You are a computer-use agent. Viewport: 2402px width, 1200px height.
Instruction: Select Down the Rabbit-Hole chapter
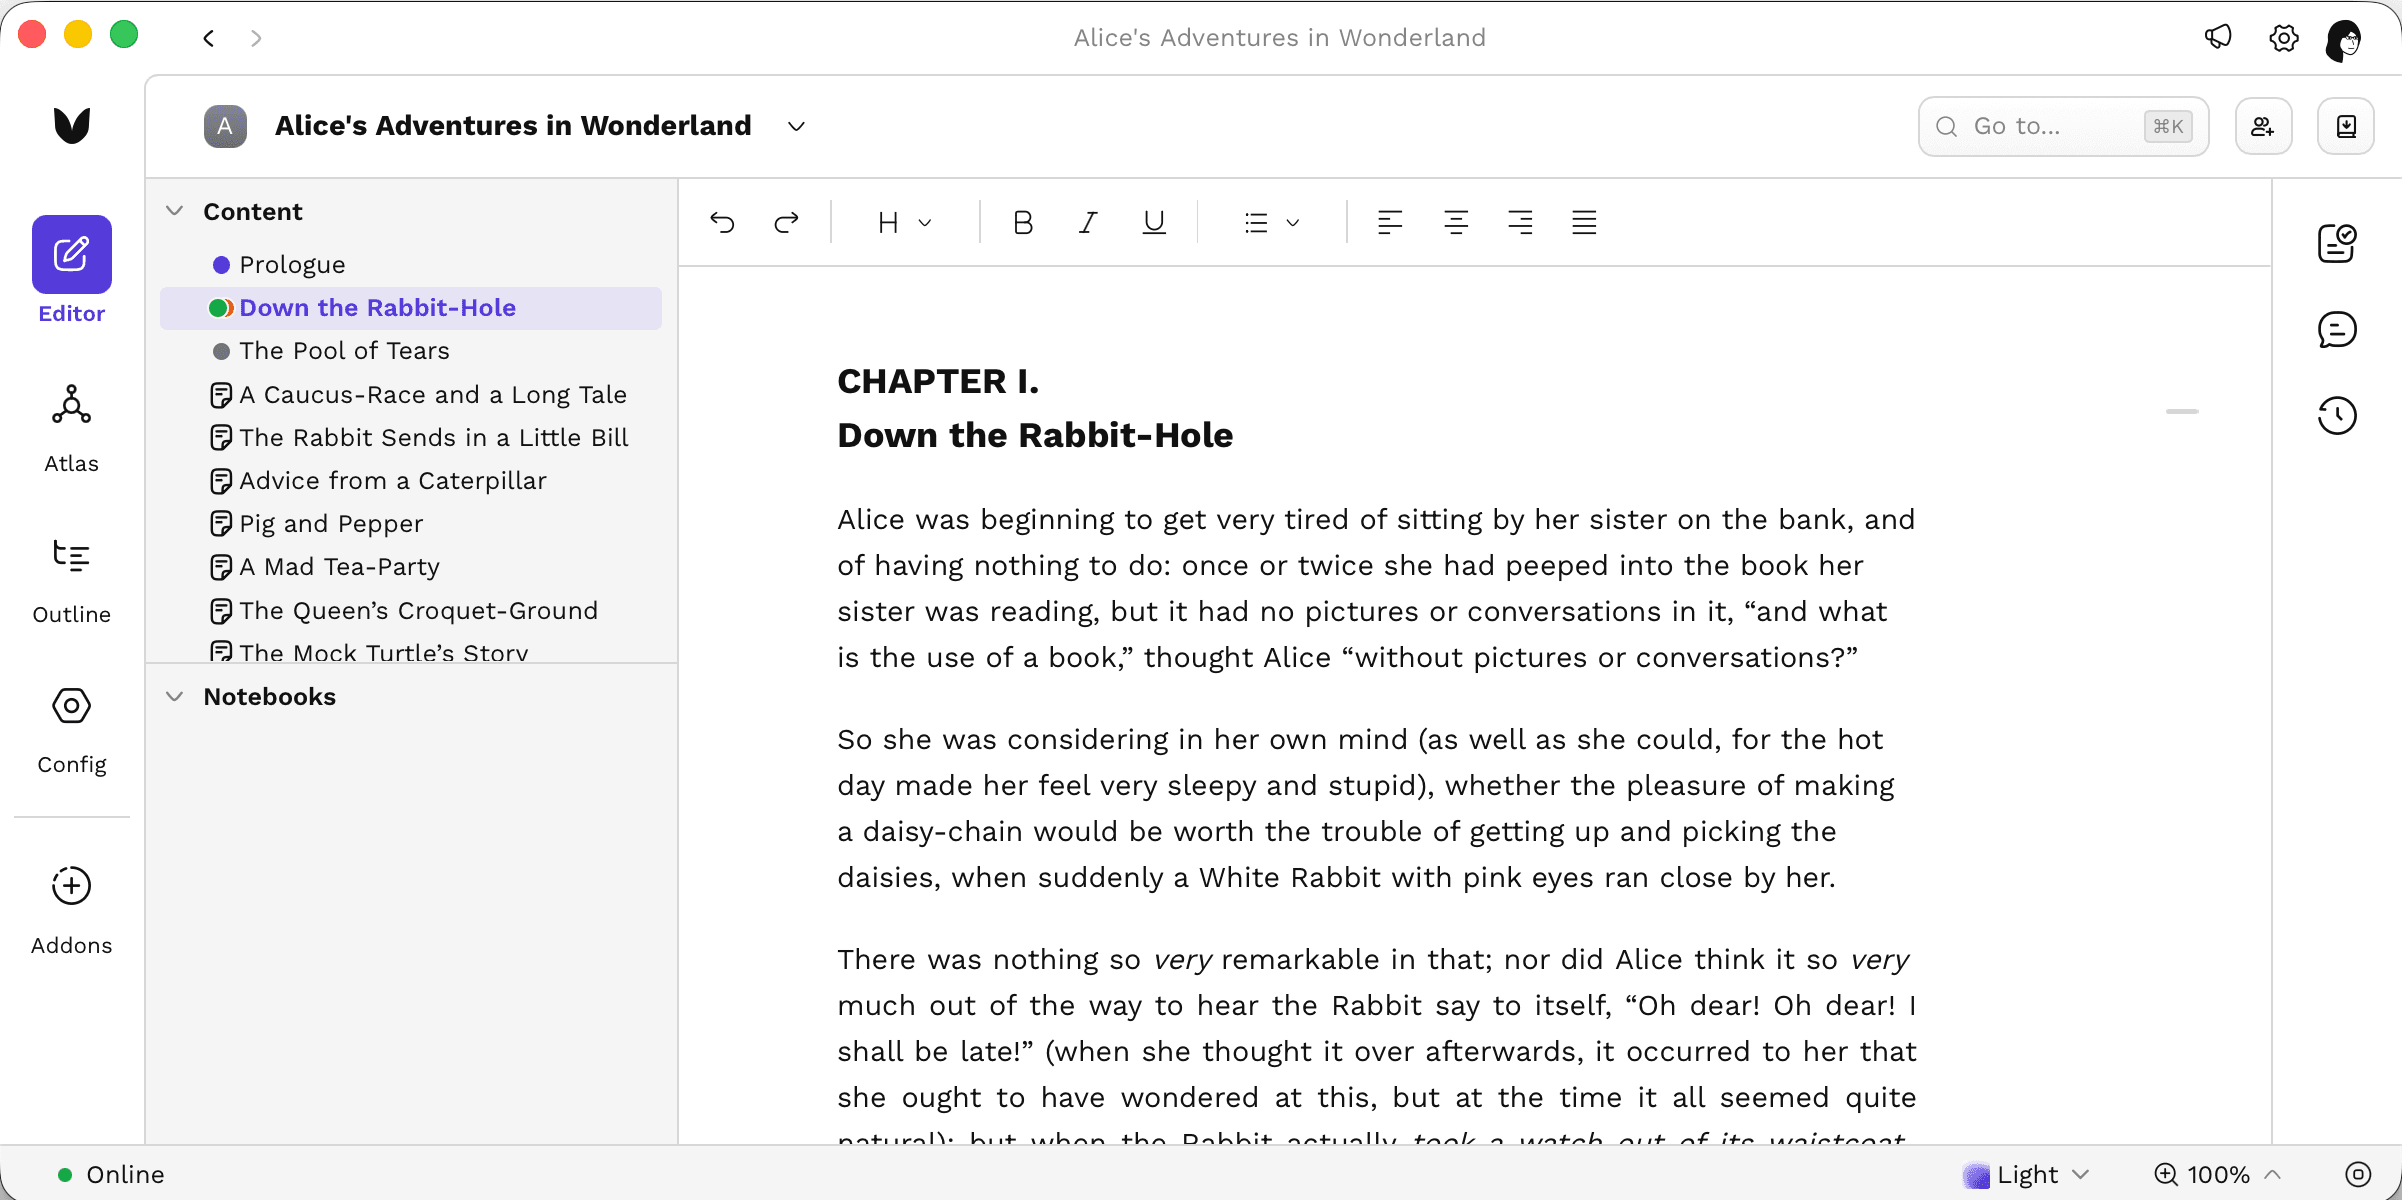[x=411, y=308]
